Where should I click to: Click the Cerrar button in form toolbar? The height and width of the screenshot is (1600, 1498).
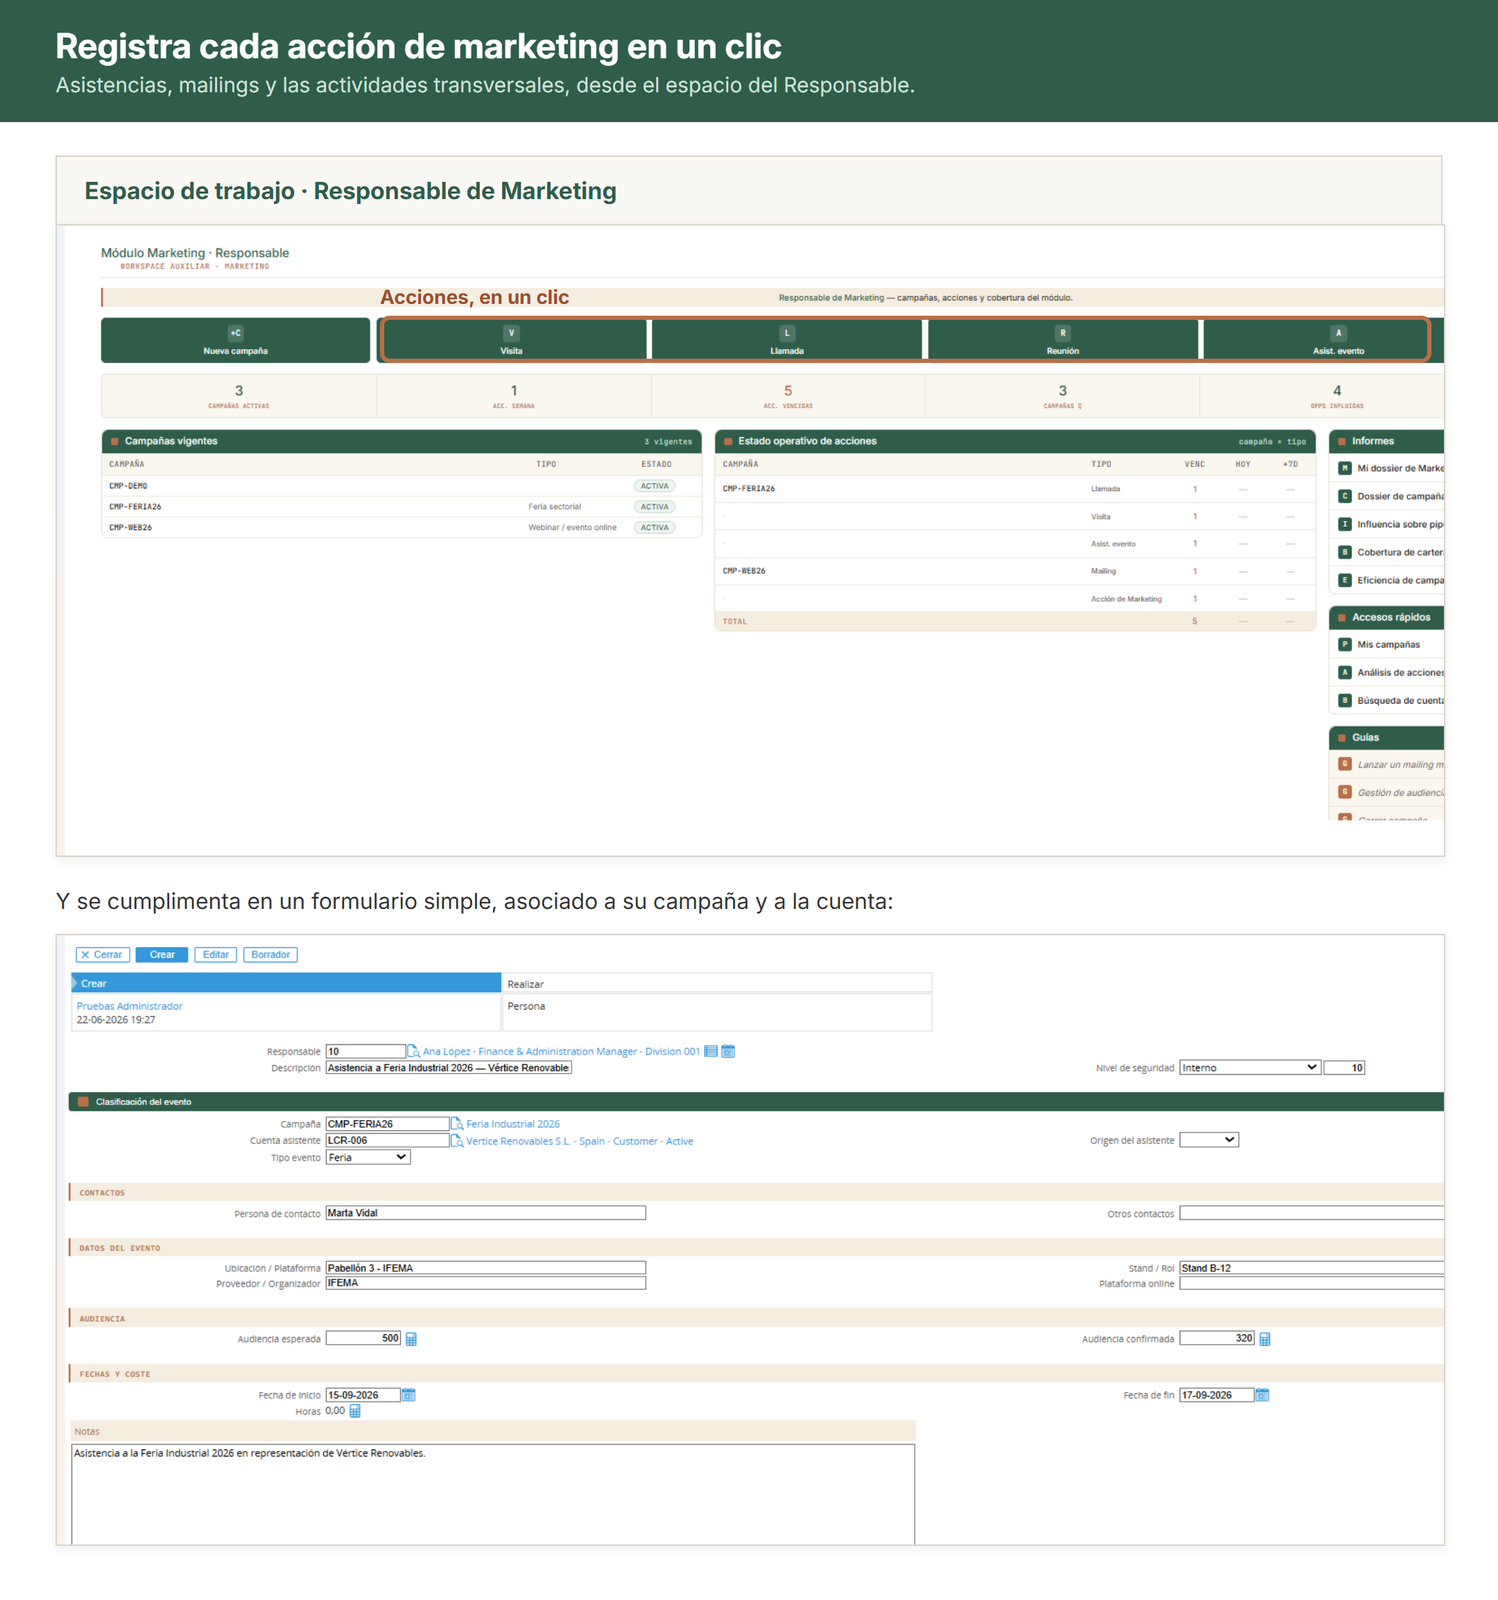[102, 955]
